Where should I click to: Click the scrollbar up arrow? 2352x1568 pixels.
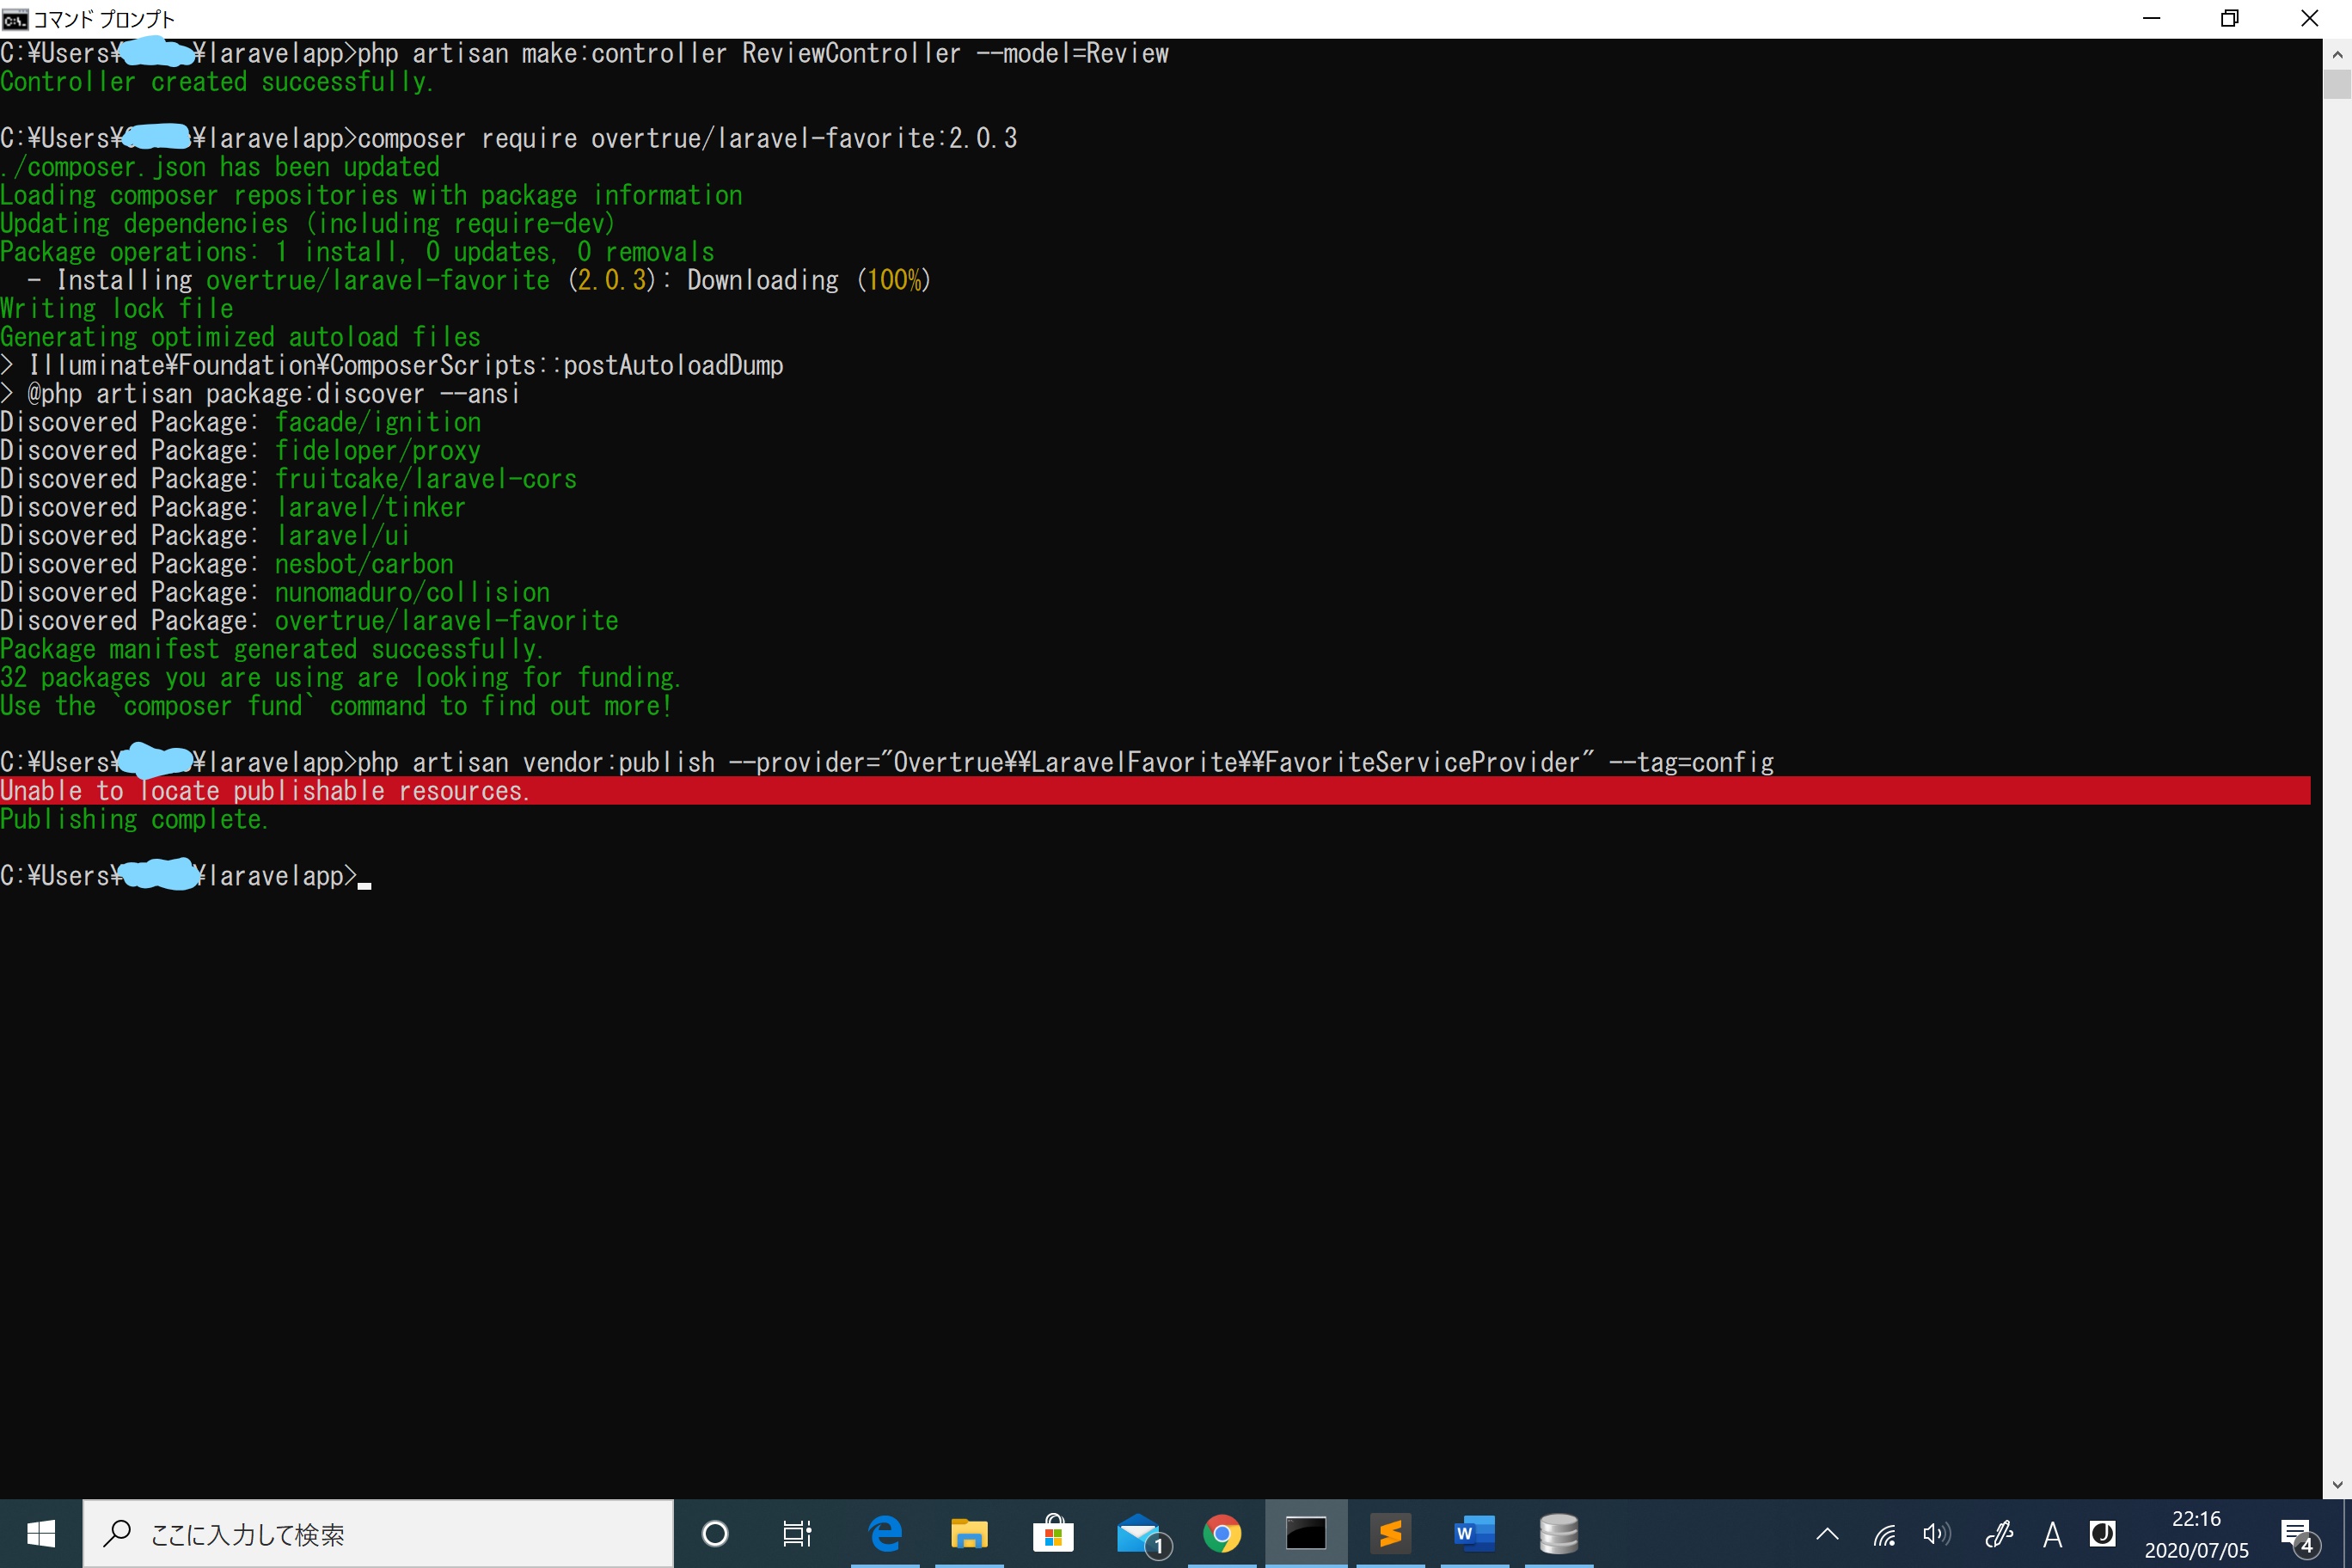tap(2337, 54)
